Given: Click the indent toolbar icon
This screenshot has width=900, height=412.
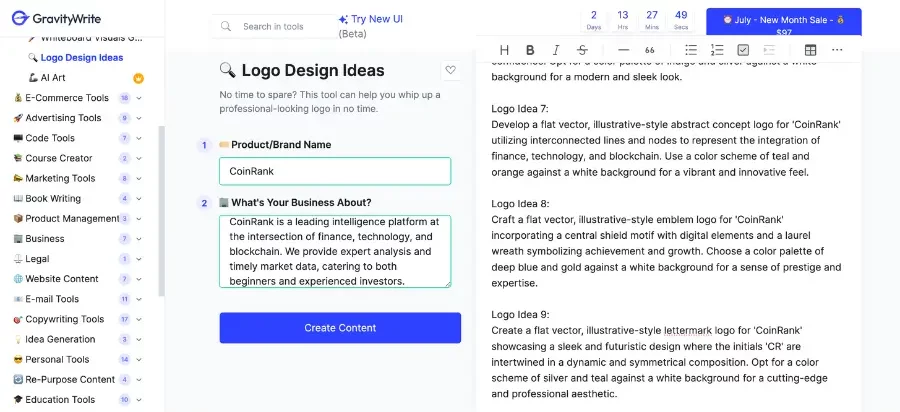Looking at the screenshot, I should point(769,50).
